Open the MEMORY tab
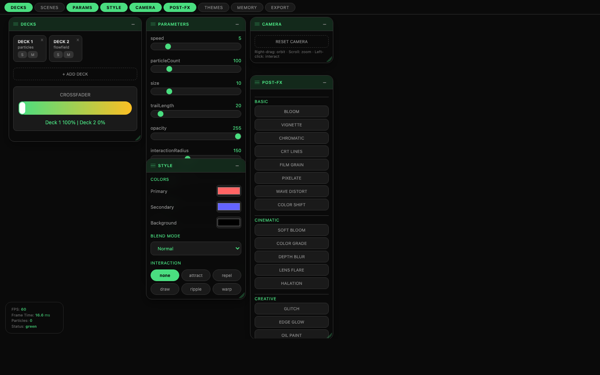This screenshot has height=375, width=600. [x=247, y=7]
